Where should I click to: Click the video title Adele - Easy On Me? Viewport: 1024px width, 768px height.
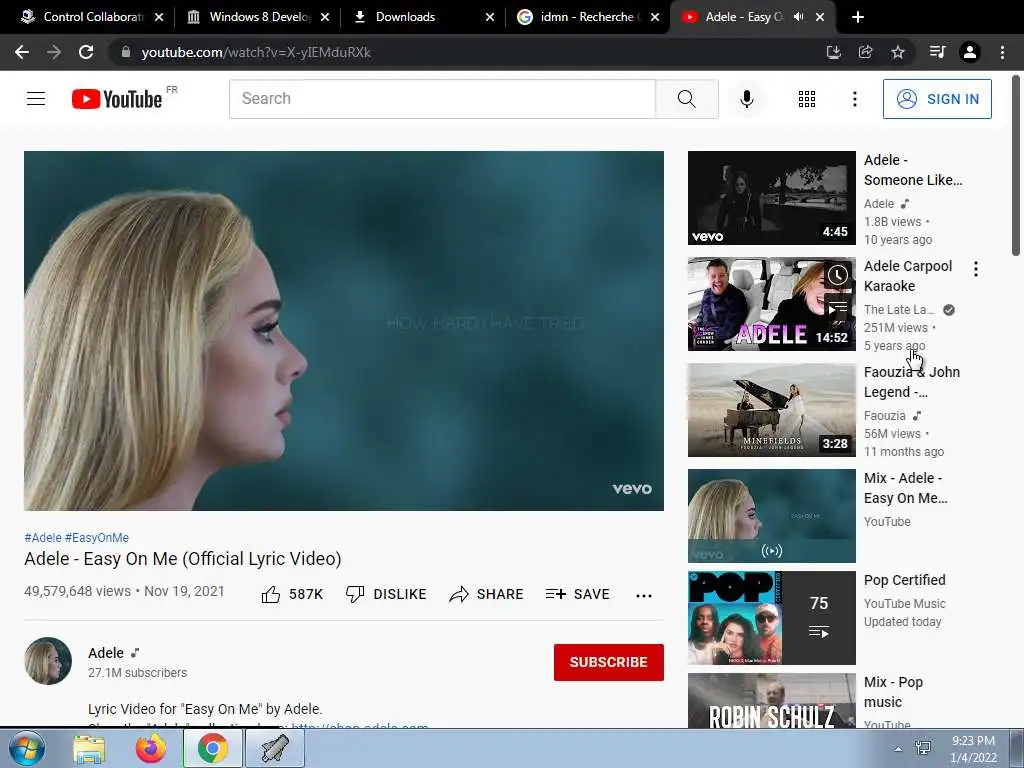[x=183, y=559]
